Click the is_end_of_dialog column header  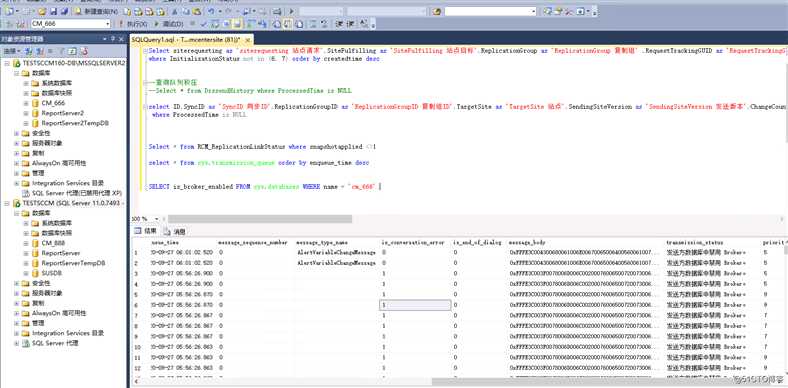click(x=477, y=242)
